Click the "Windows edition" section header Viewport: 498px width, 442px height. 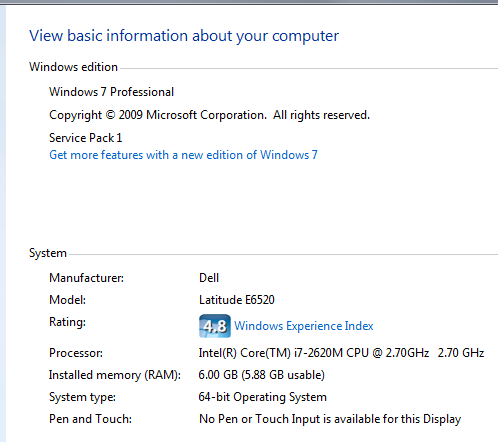(x=73, y=67)
